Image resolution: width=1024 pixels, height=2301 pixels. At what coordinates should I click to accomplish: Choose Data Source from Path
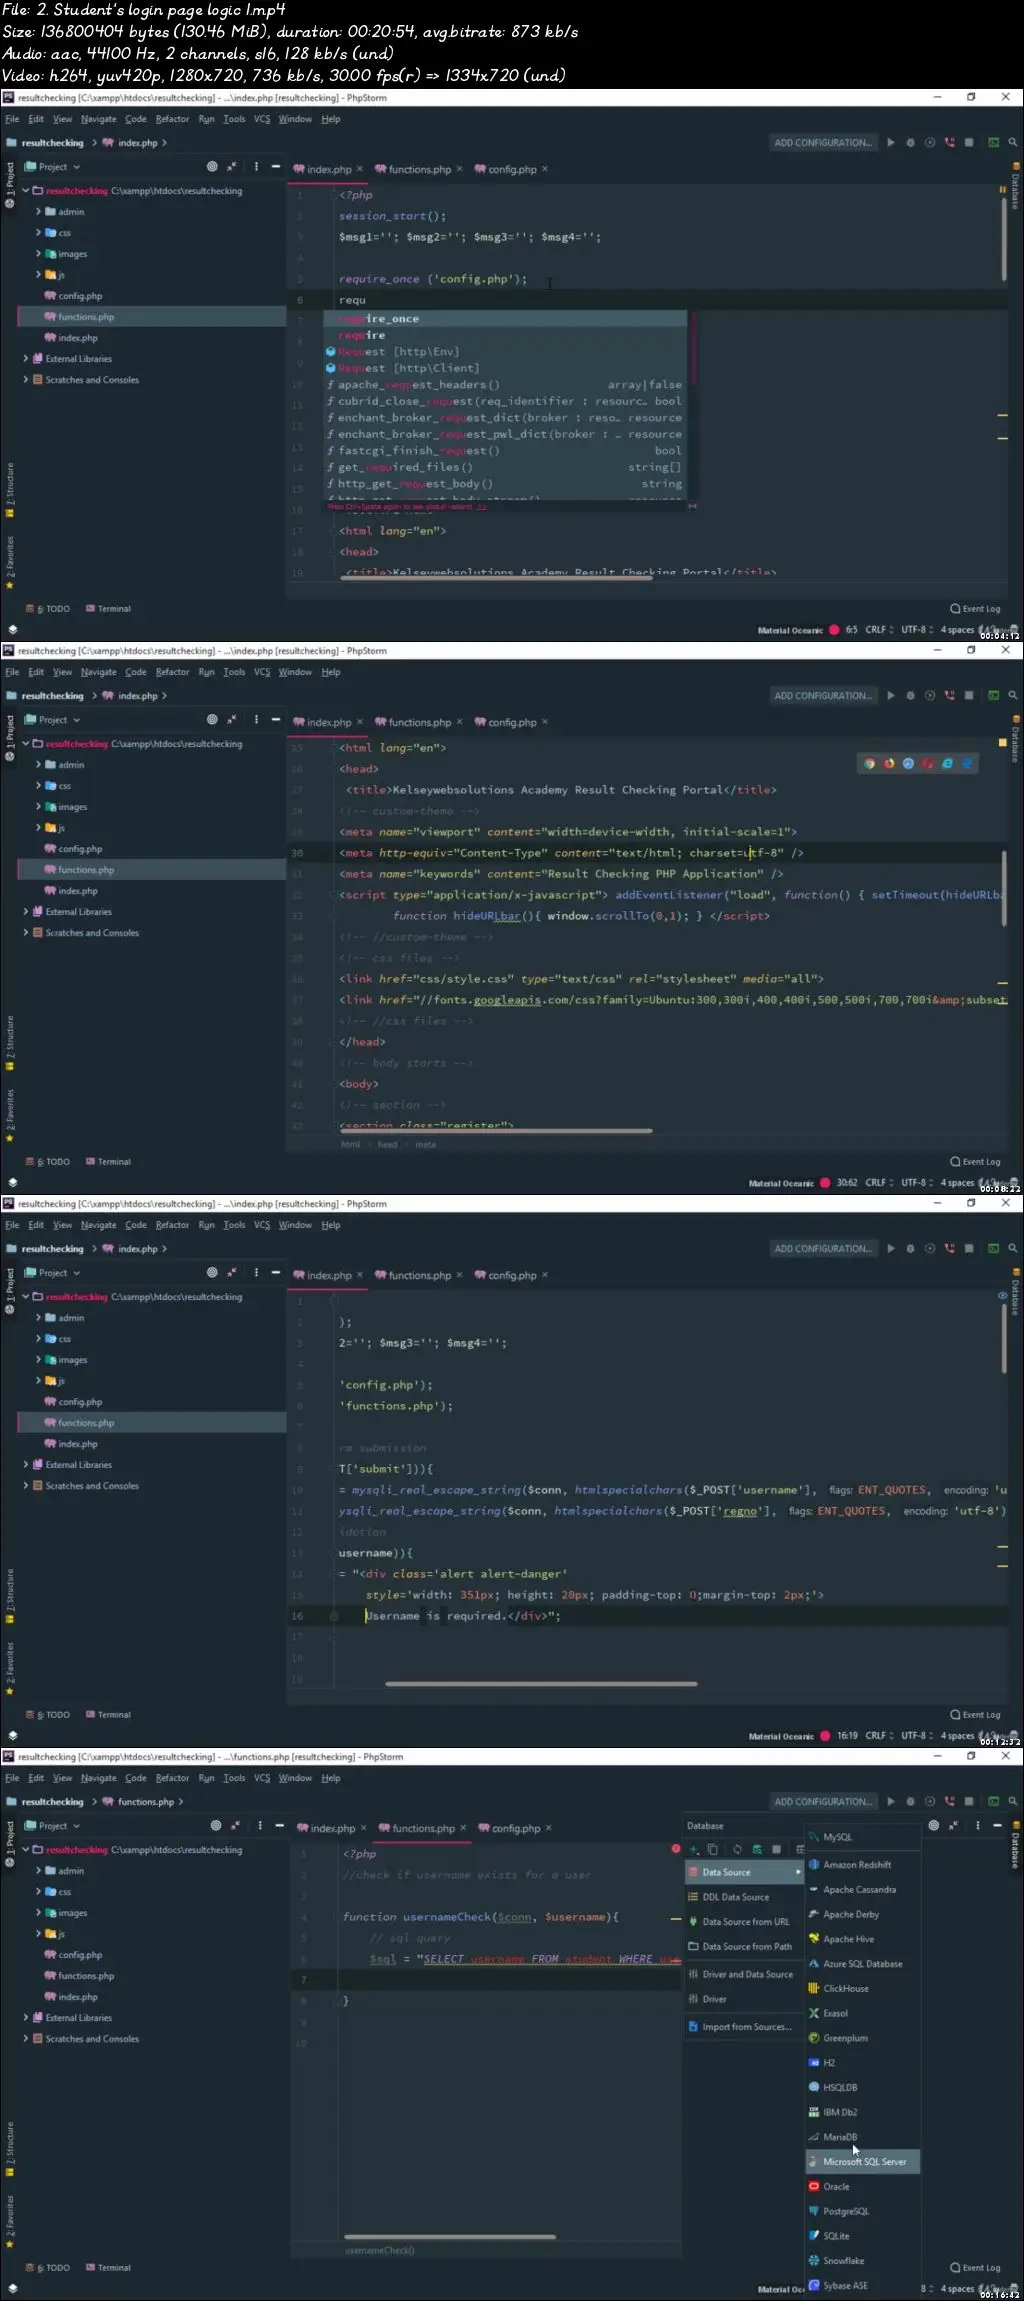click(x=744, y=1947)
